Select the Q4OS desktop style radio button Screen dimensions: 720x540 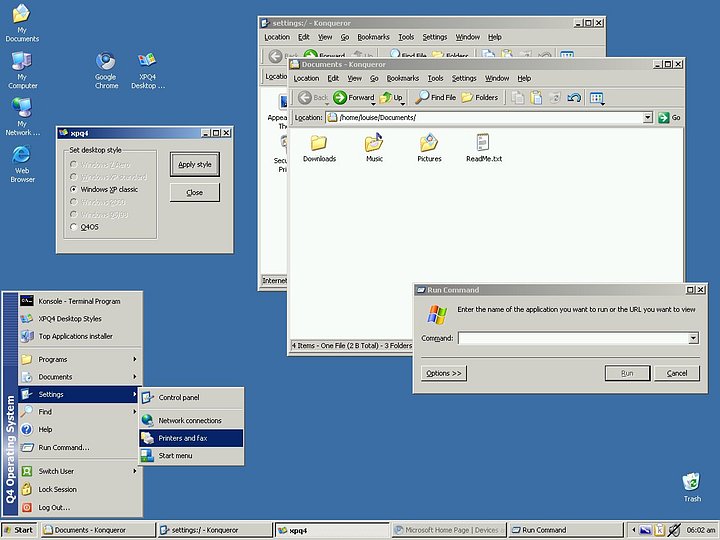tap(73, 227)
